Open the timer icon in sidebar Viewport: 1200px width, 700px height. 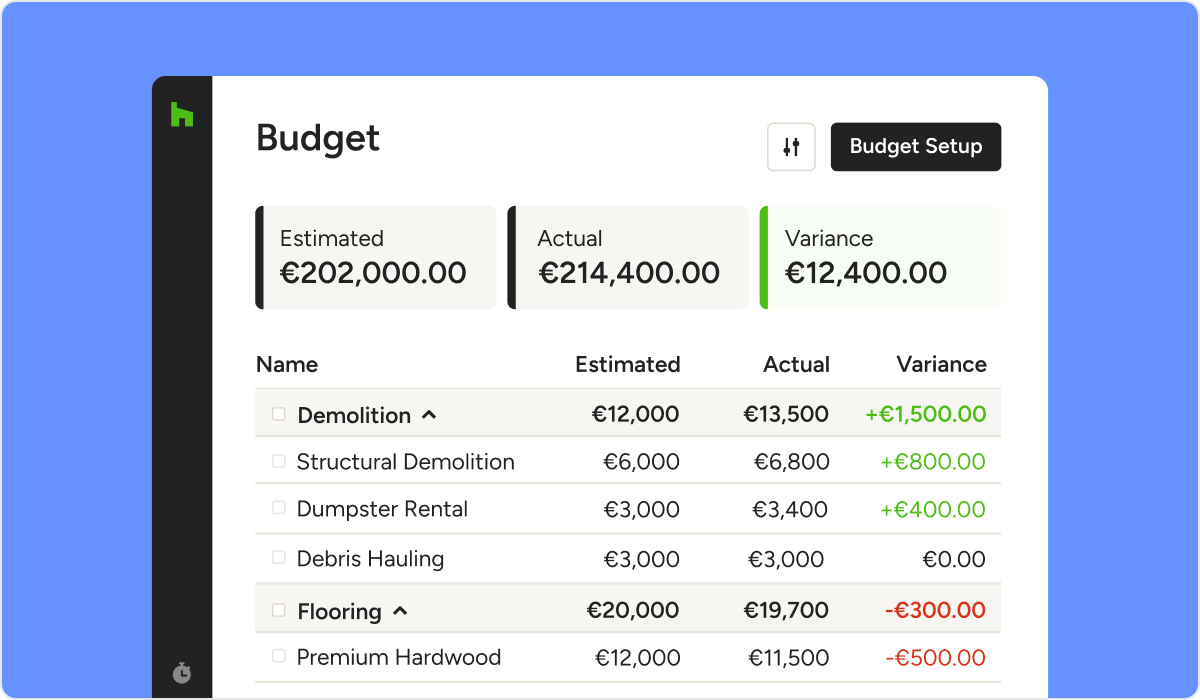point(181,673)
